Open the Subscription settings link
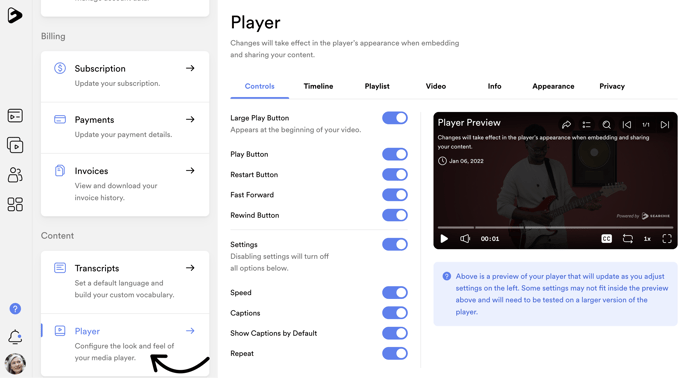Screen dimensions: 688x390 click(x=125, y=76)
